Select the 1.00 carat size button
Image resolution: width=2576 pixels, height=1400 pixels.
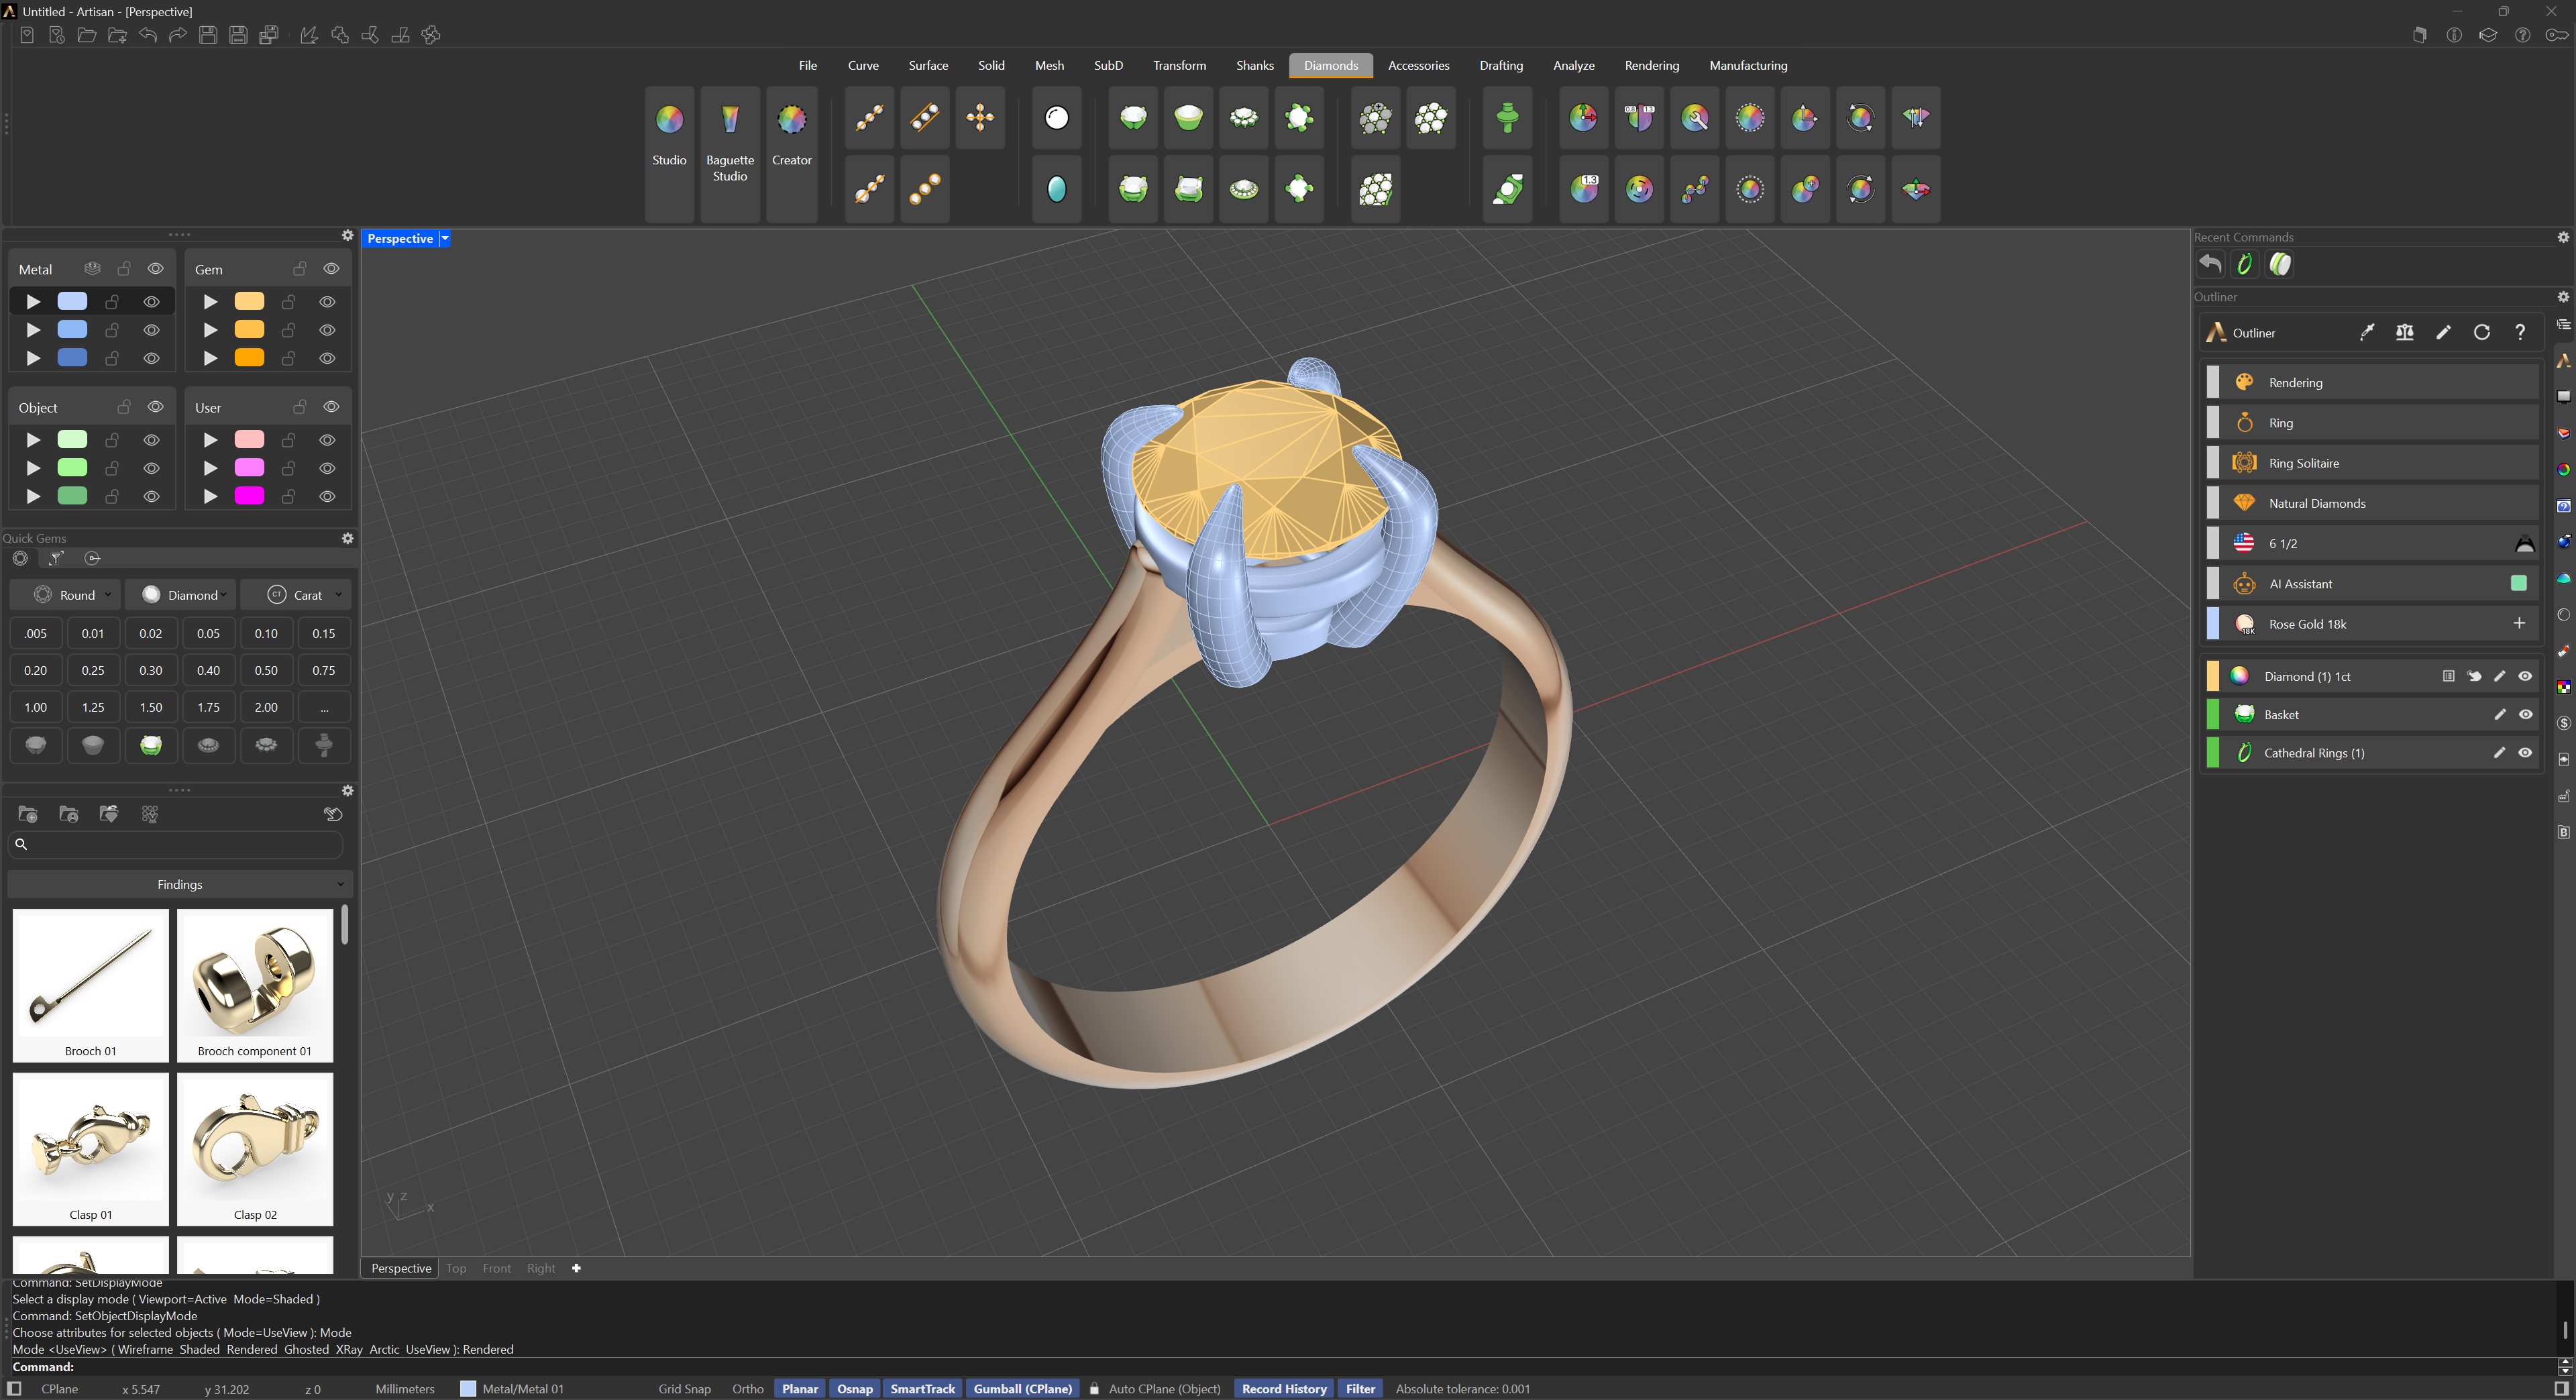coord(36,707)
